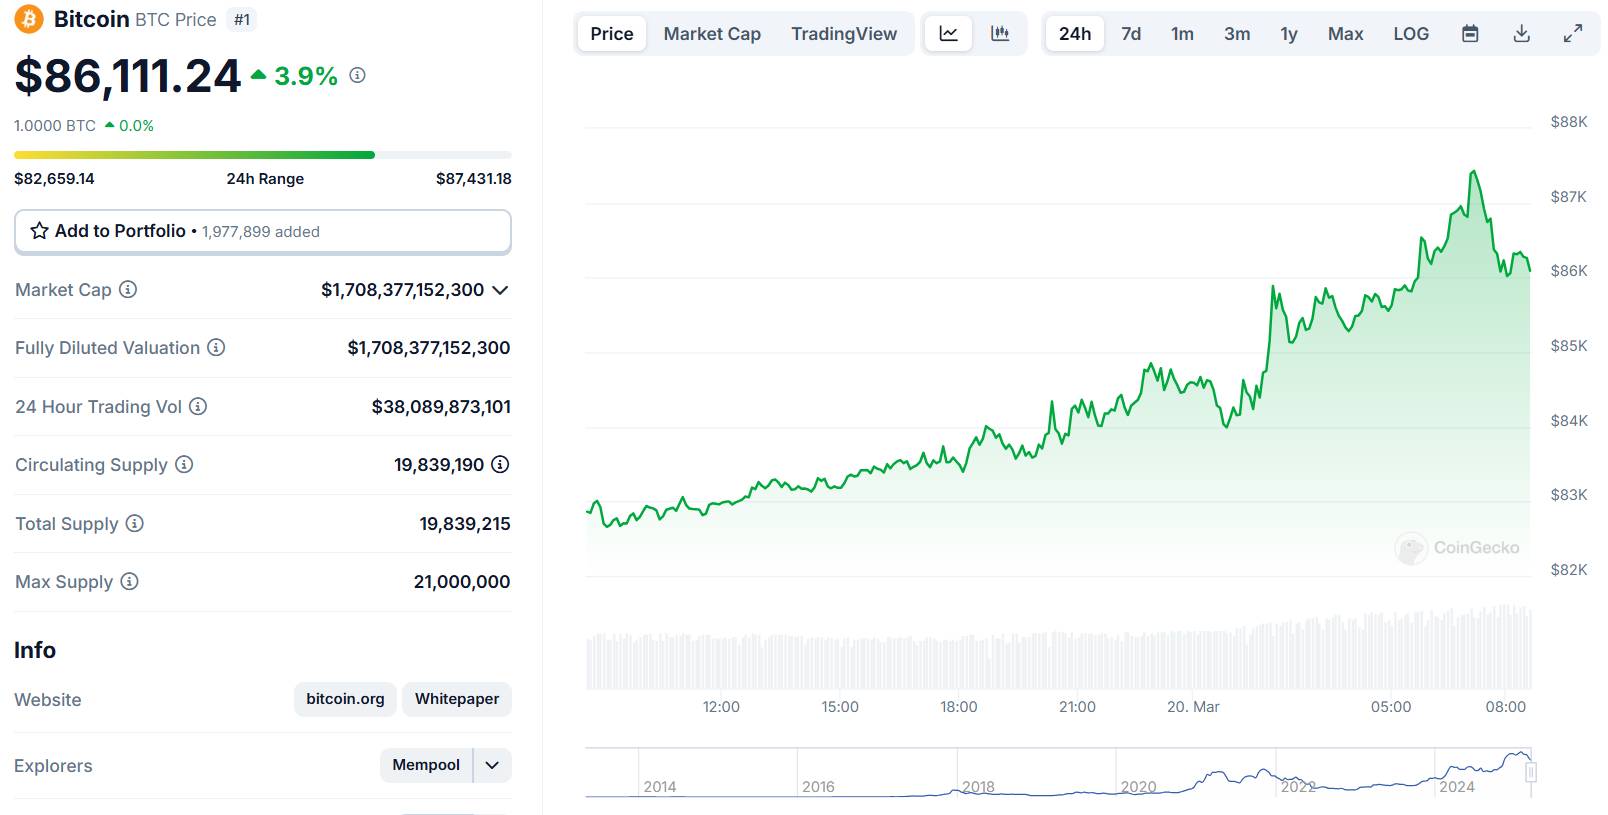Show 24 Hour Trading Vol info icon
The width and height of the screenshot is (1608, 815).
198,406
